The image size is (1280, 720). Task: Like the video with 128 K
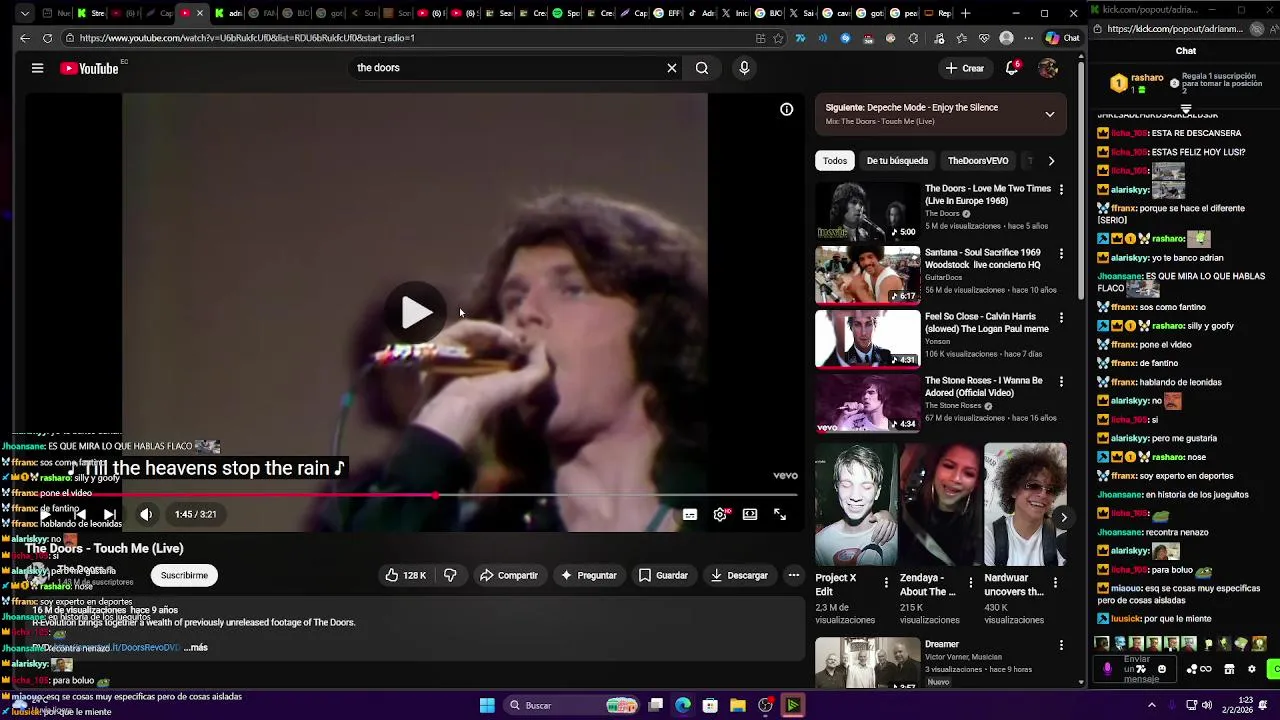(406, 575)
